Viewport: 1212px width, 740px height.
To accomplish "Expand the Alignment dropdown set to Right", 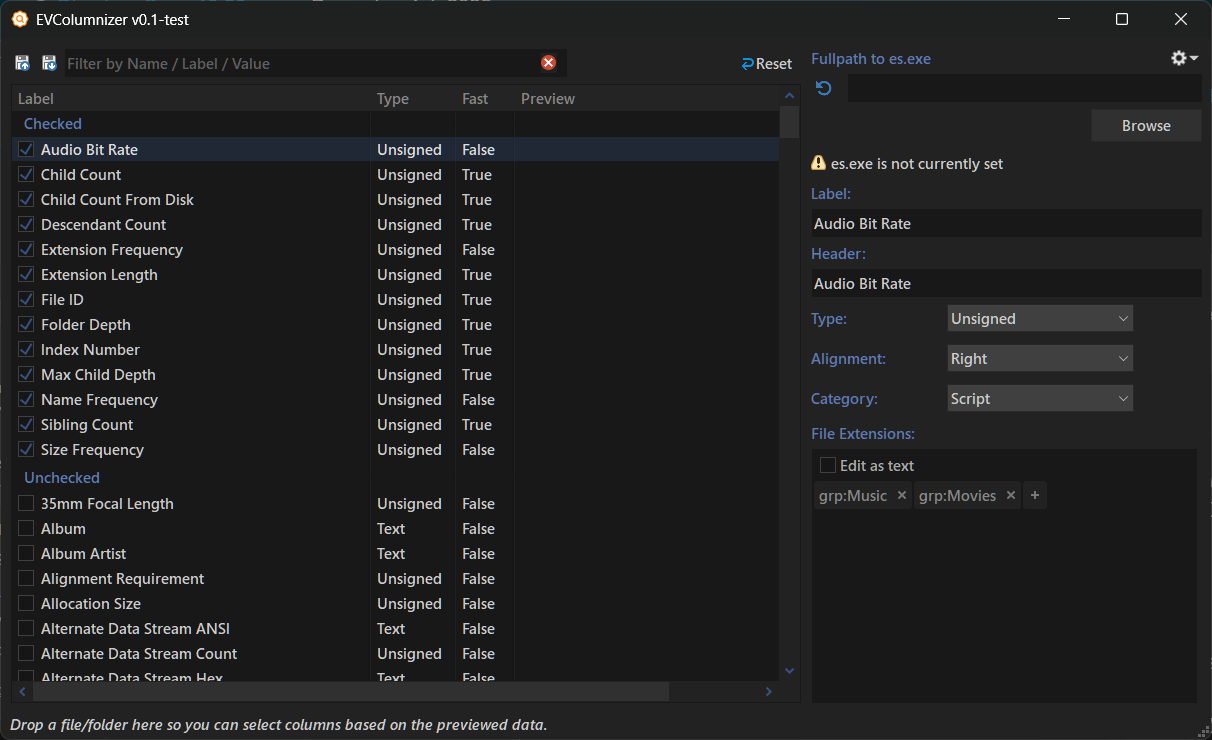I will (1039, 359).
